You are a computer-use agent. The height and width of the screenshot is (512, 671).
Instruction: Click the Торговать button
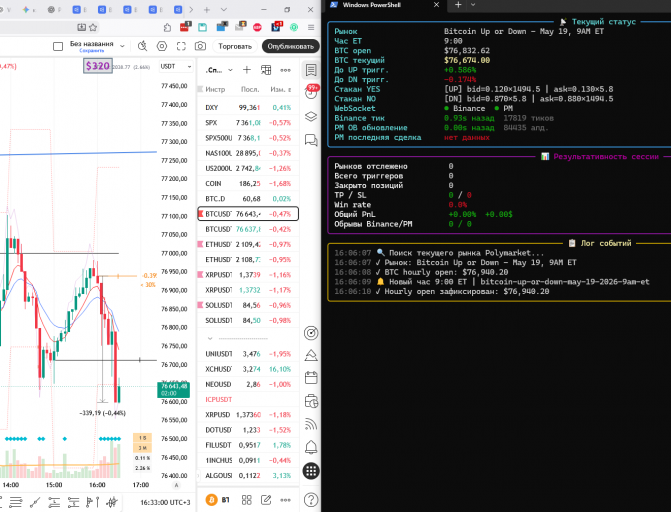coord(235,46)
